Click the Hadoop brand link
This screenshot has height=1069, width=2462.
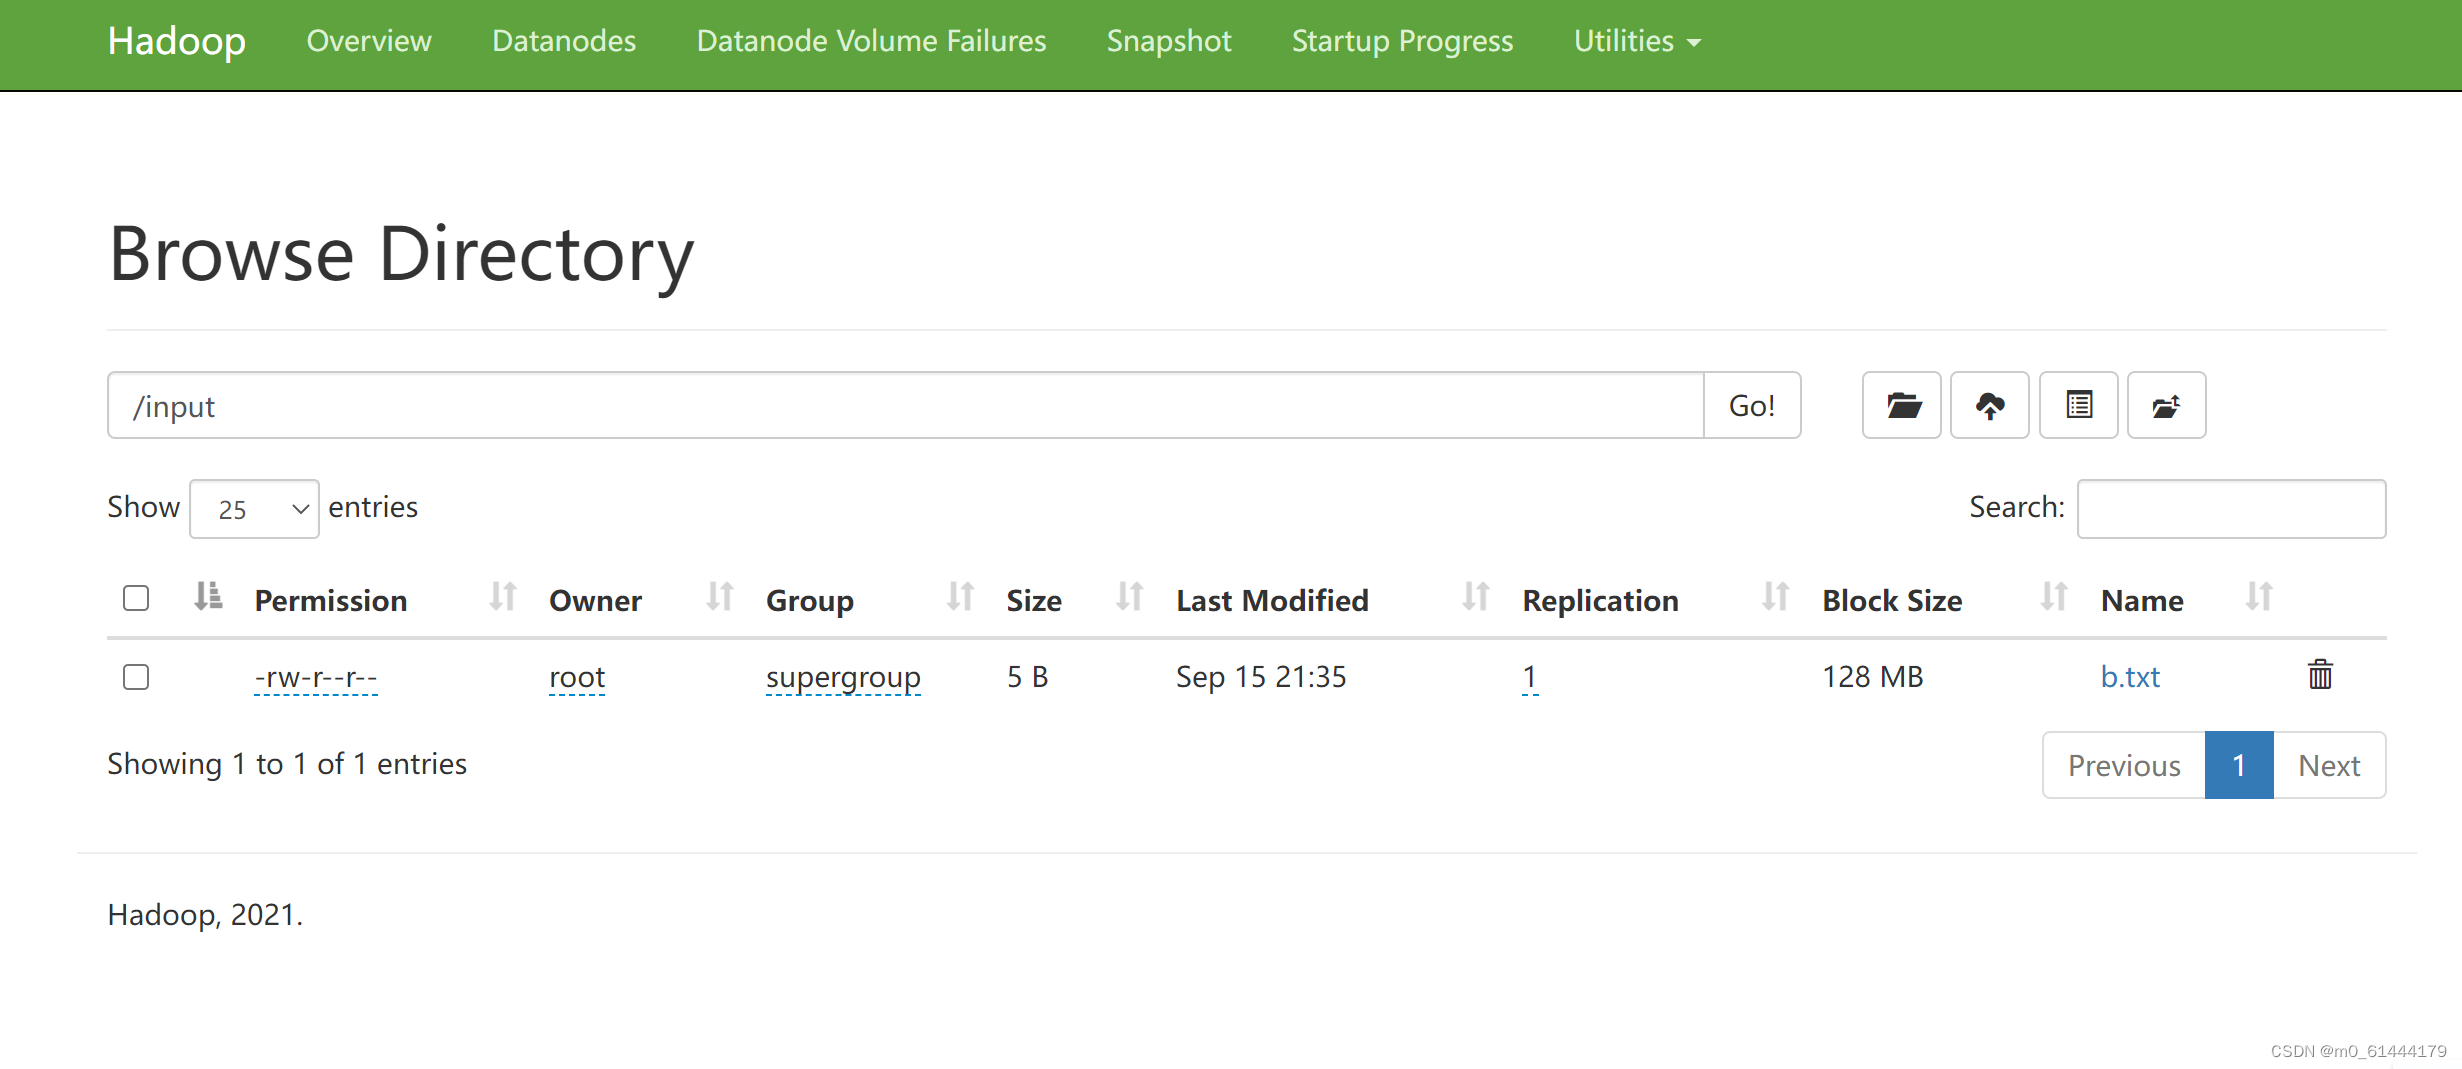177,41
